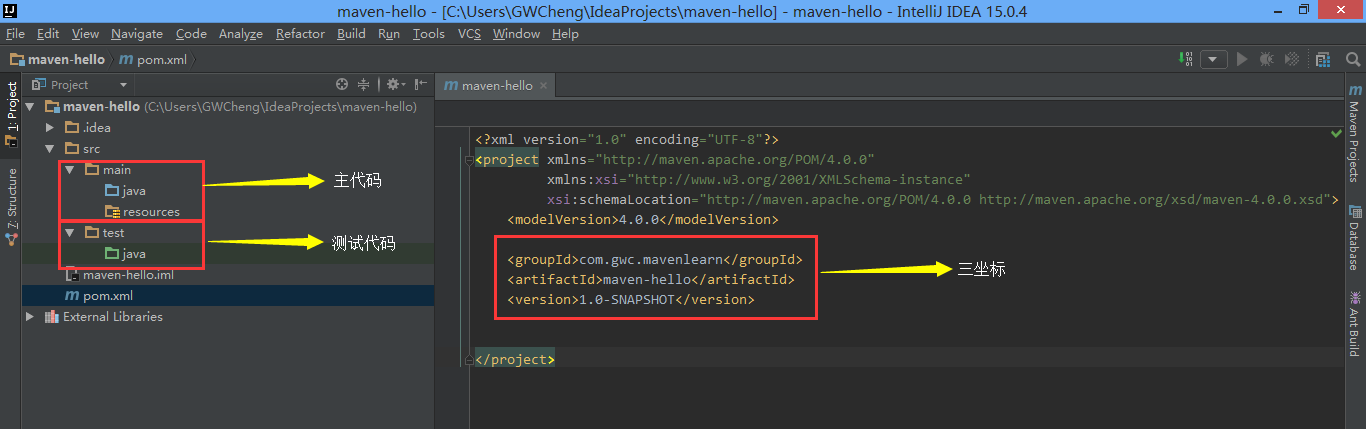The height and width of the screenshot is (429, 1366).
Task: Open the File menu
Action: pyautogui.click(x=14, y=33)
